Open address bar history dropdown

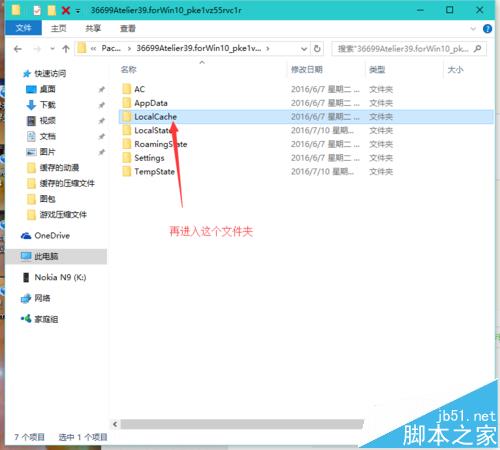tap(304, 49)
